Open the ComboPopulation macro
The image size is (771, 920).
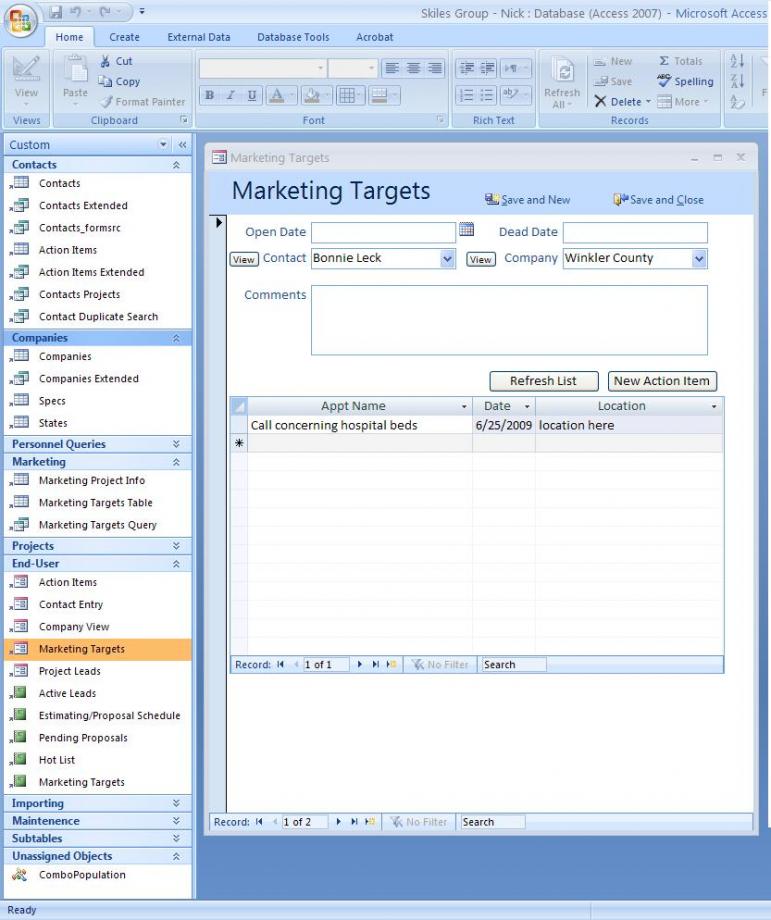tap(82, 875)
